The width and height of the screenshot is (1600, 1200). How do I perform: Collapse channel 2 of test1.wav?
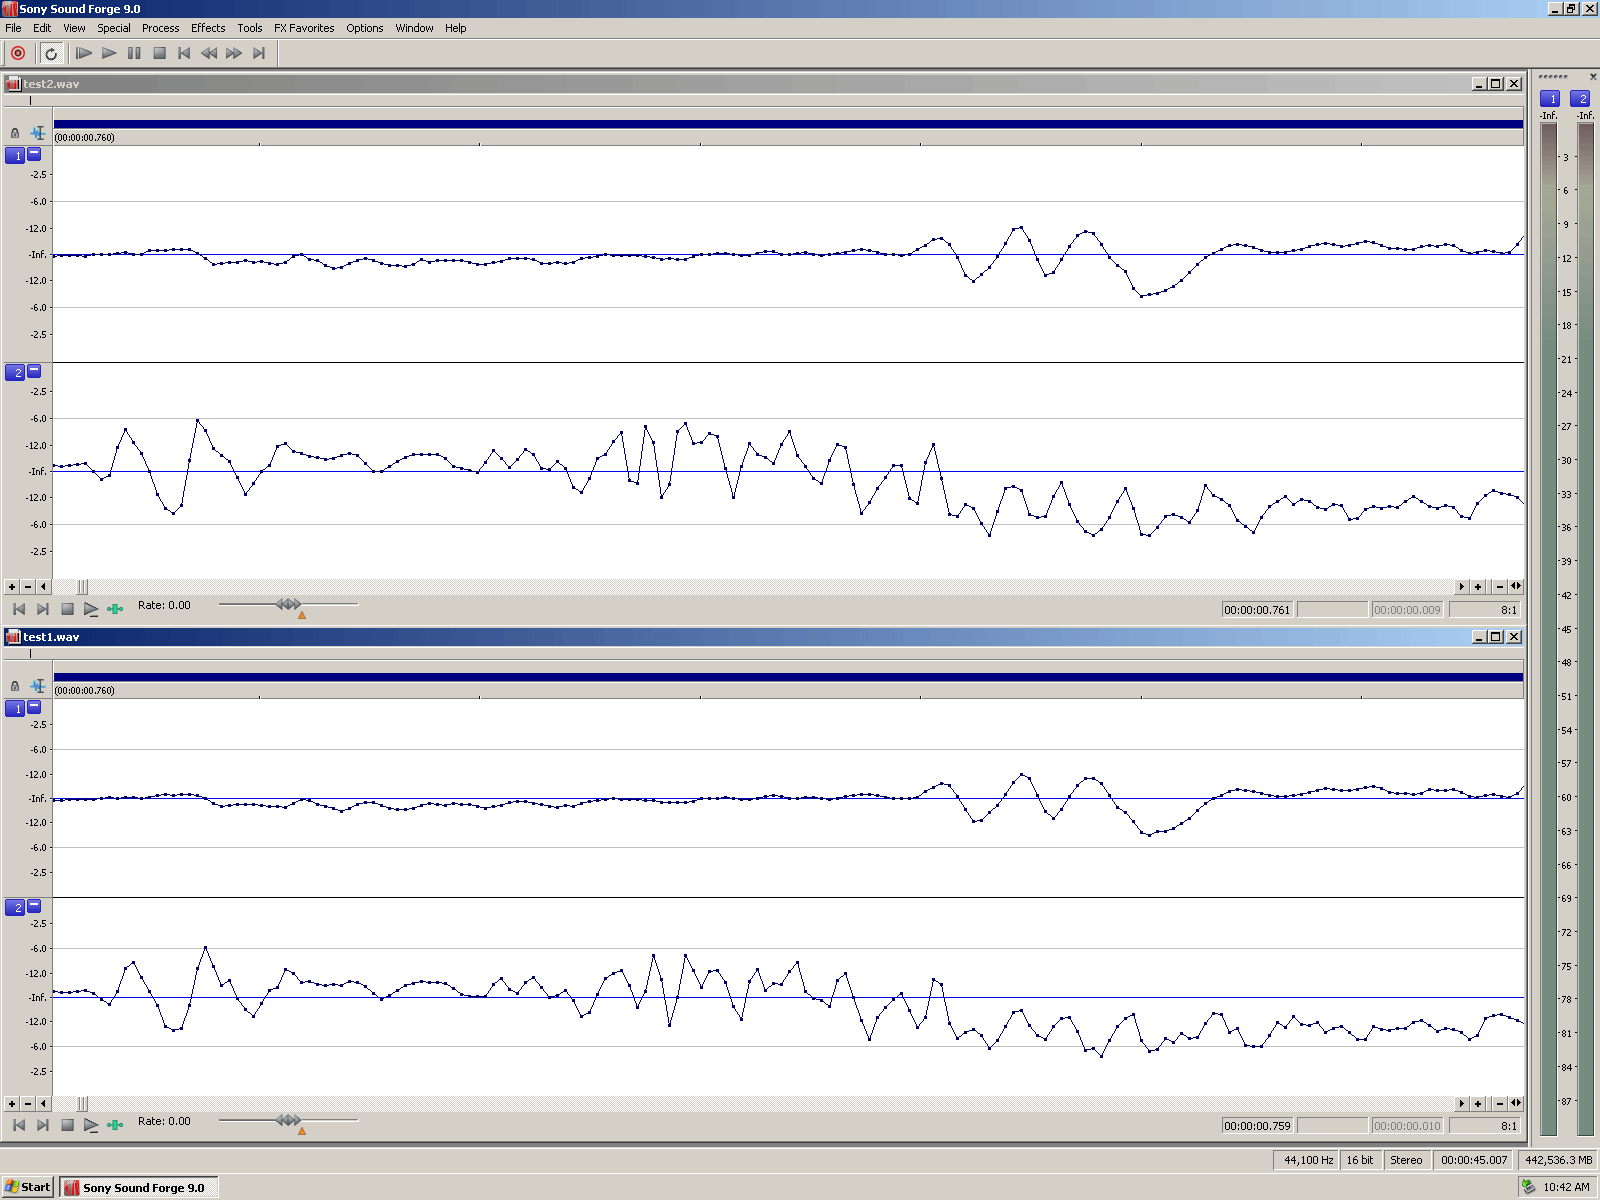34,906
